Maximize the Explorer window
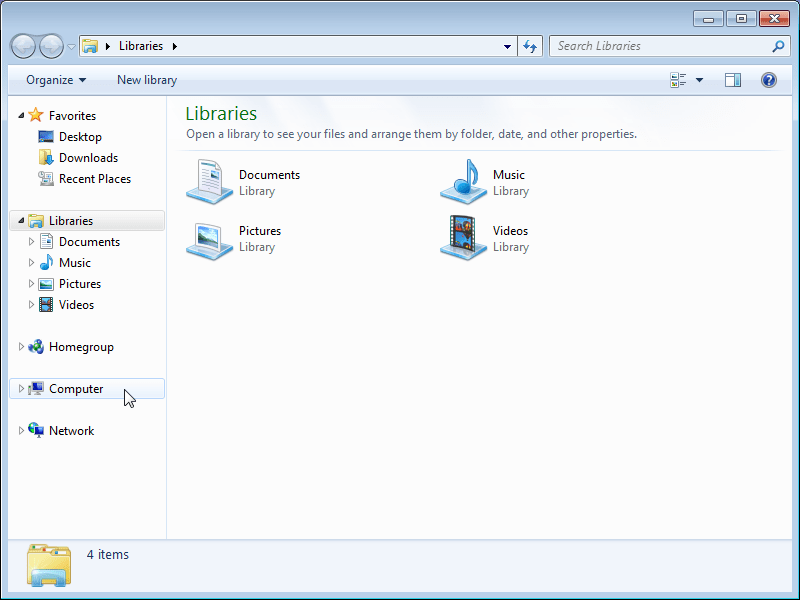This screenshot has height=600, width=800. [741, 19]
